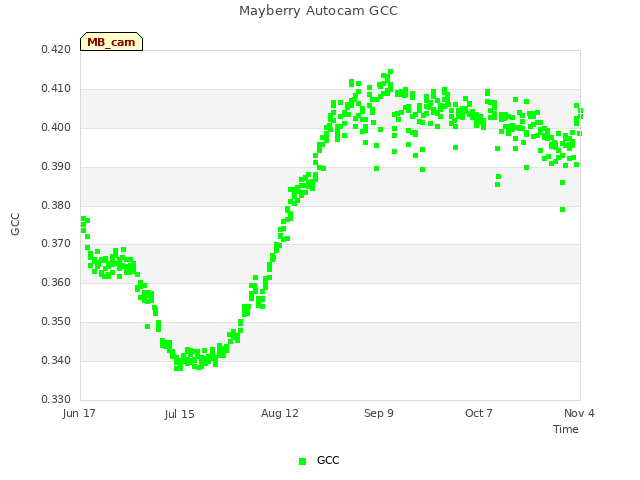Click the 0.400 y-axis value
The image size is (640, 480).
[56, 128]
